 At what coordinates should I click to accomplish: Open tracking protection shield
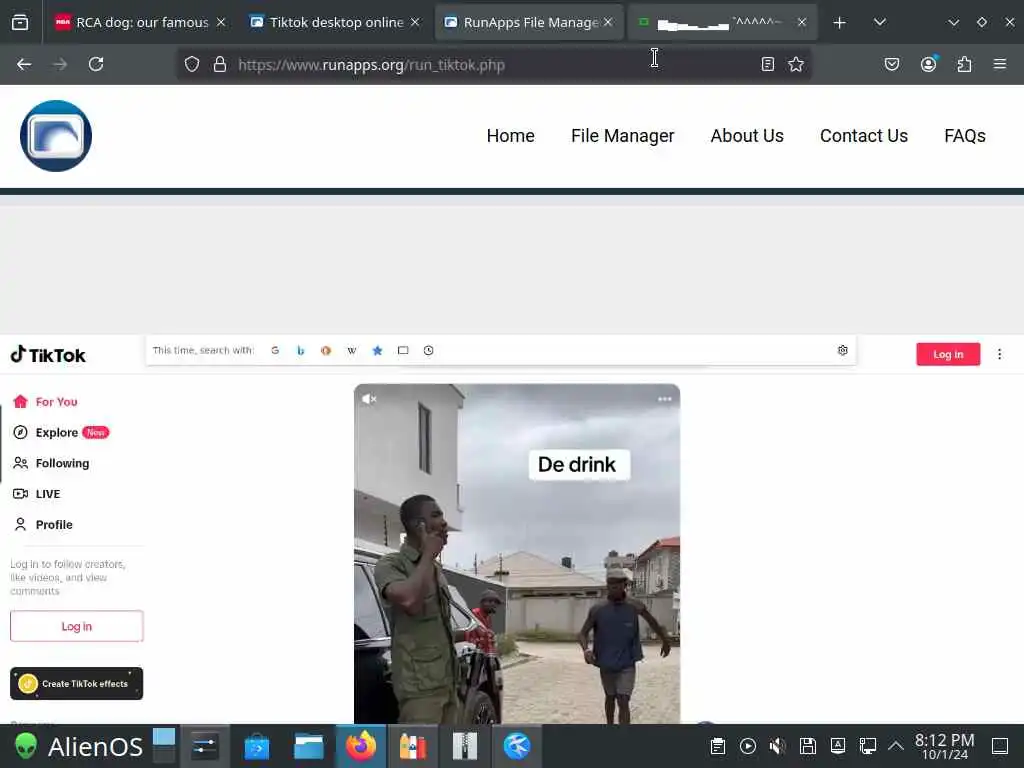click(x=191, y=64)
